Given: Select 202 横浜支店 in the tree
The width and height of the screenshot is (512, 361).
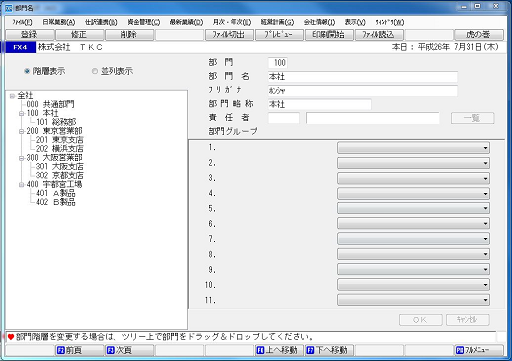Looking at the screenshot, I should [x=60, y=149].
